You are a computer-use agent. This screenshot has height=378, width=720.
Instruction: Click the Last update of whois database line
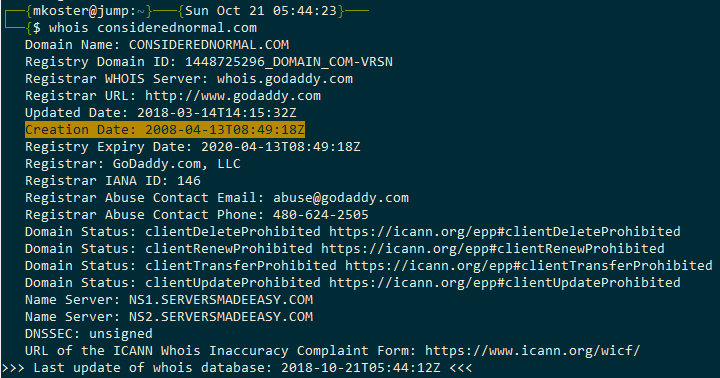[x=237, y=368]
